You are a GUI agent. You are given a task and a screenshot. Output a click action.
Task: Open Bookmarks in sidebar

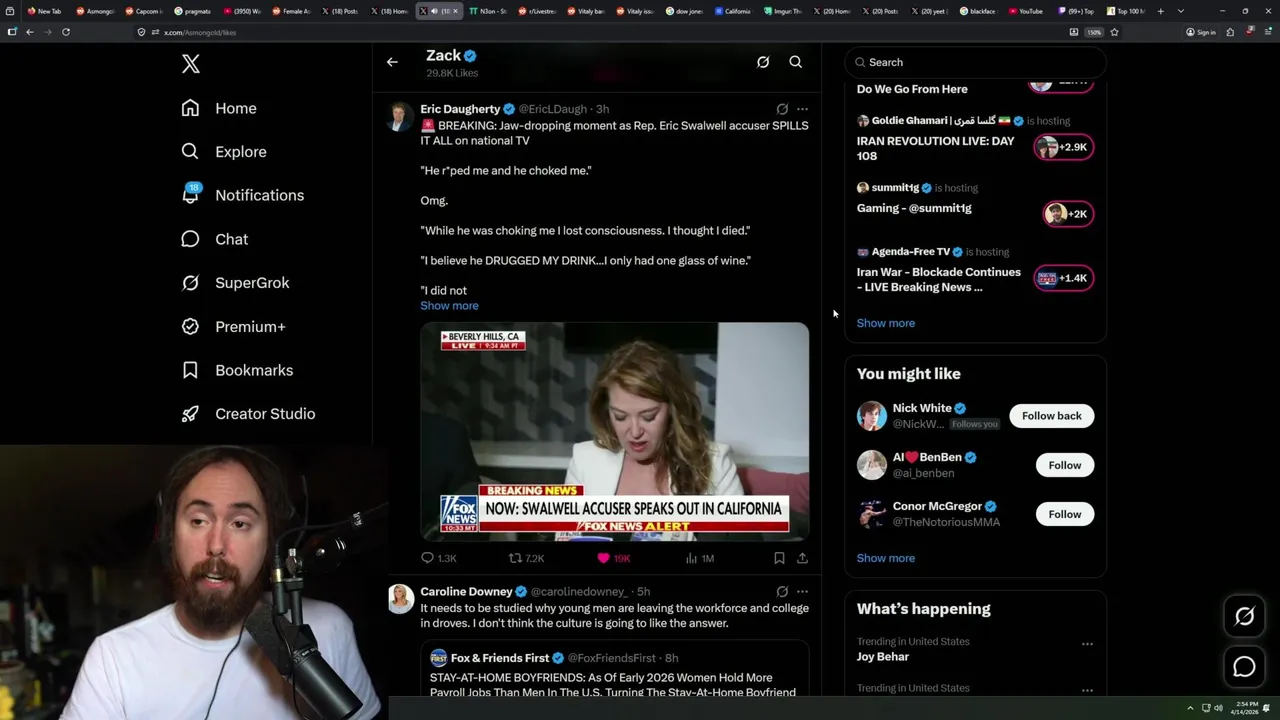[237, 370]
